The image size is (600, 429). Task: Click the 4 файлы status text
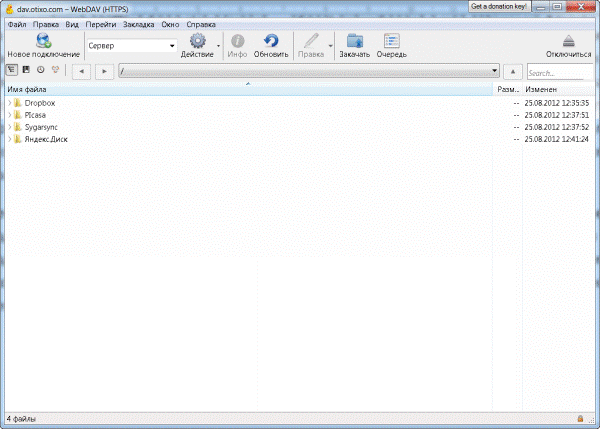[21, 419]
